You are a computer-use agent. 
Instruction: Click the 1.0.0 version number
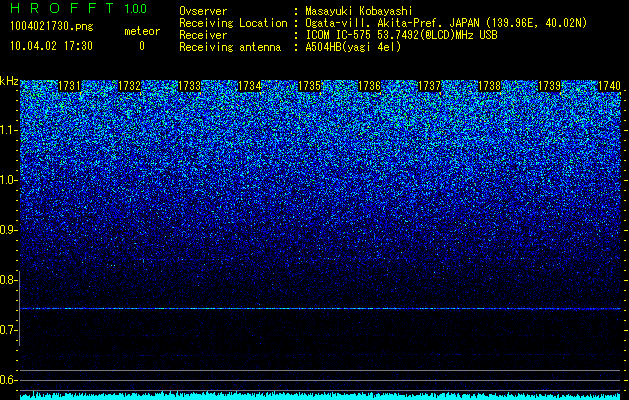click(x=136, y=8)
